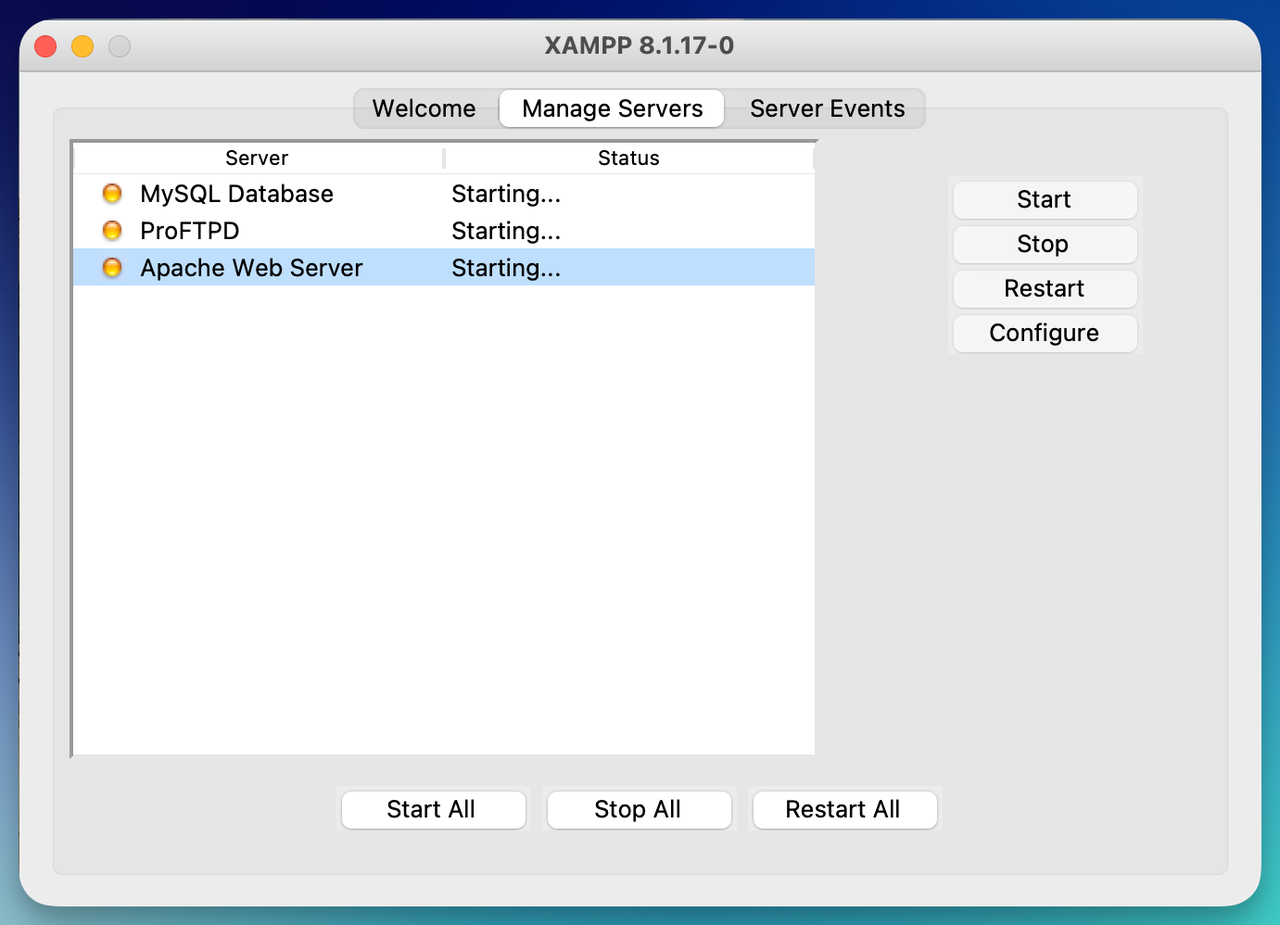This screenshot has height=925, width=1280.
Task: Click Start All servers
Action: click(x=433, y=810)
